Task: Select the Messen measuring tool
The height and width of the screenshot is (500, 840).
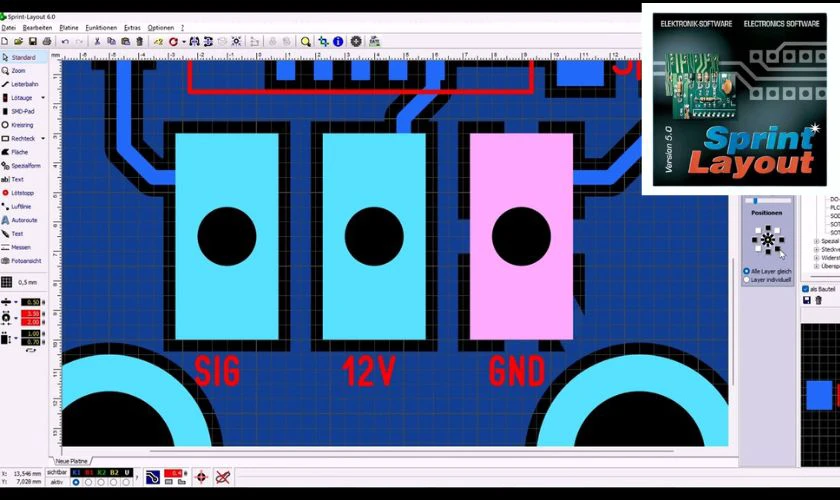Action: (x=24, y=246)
